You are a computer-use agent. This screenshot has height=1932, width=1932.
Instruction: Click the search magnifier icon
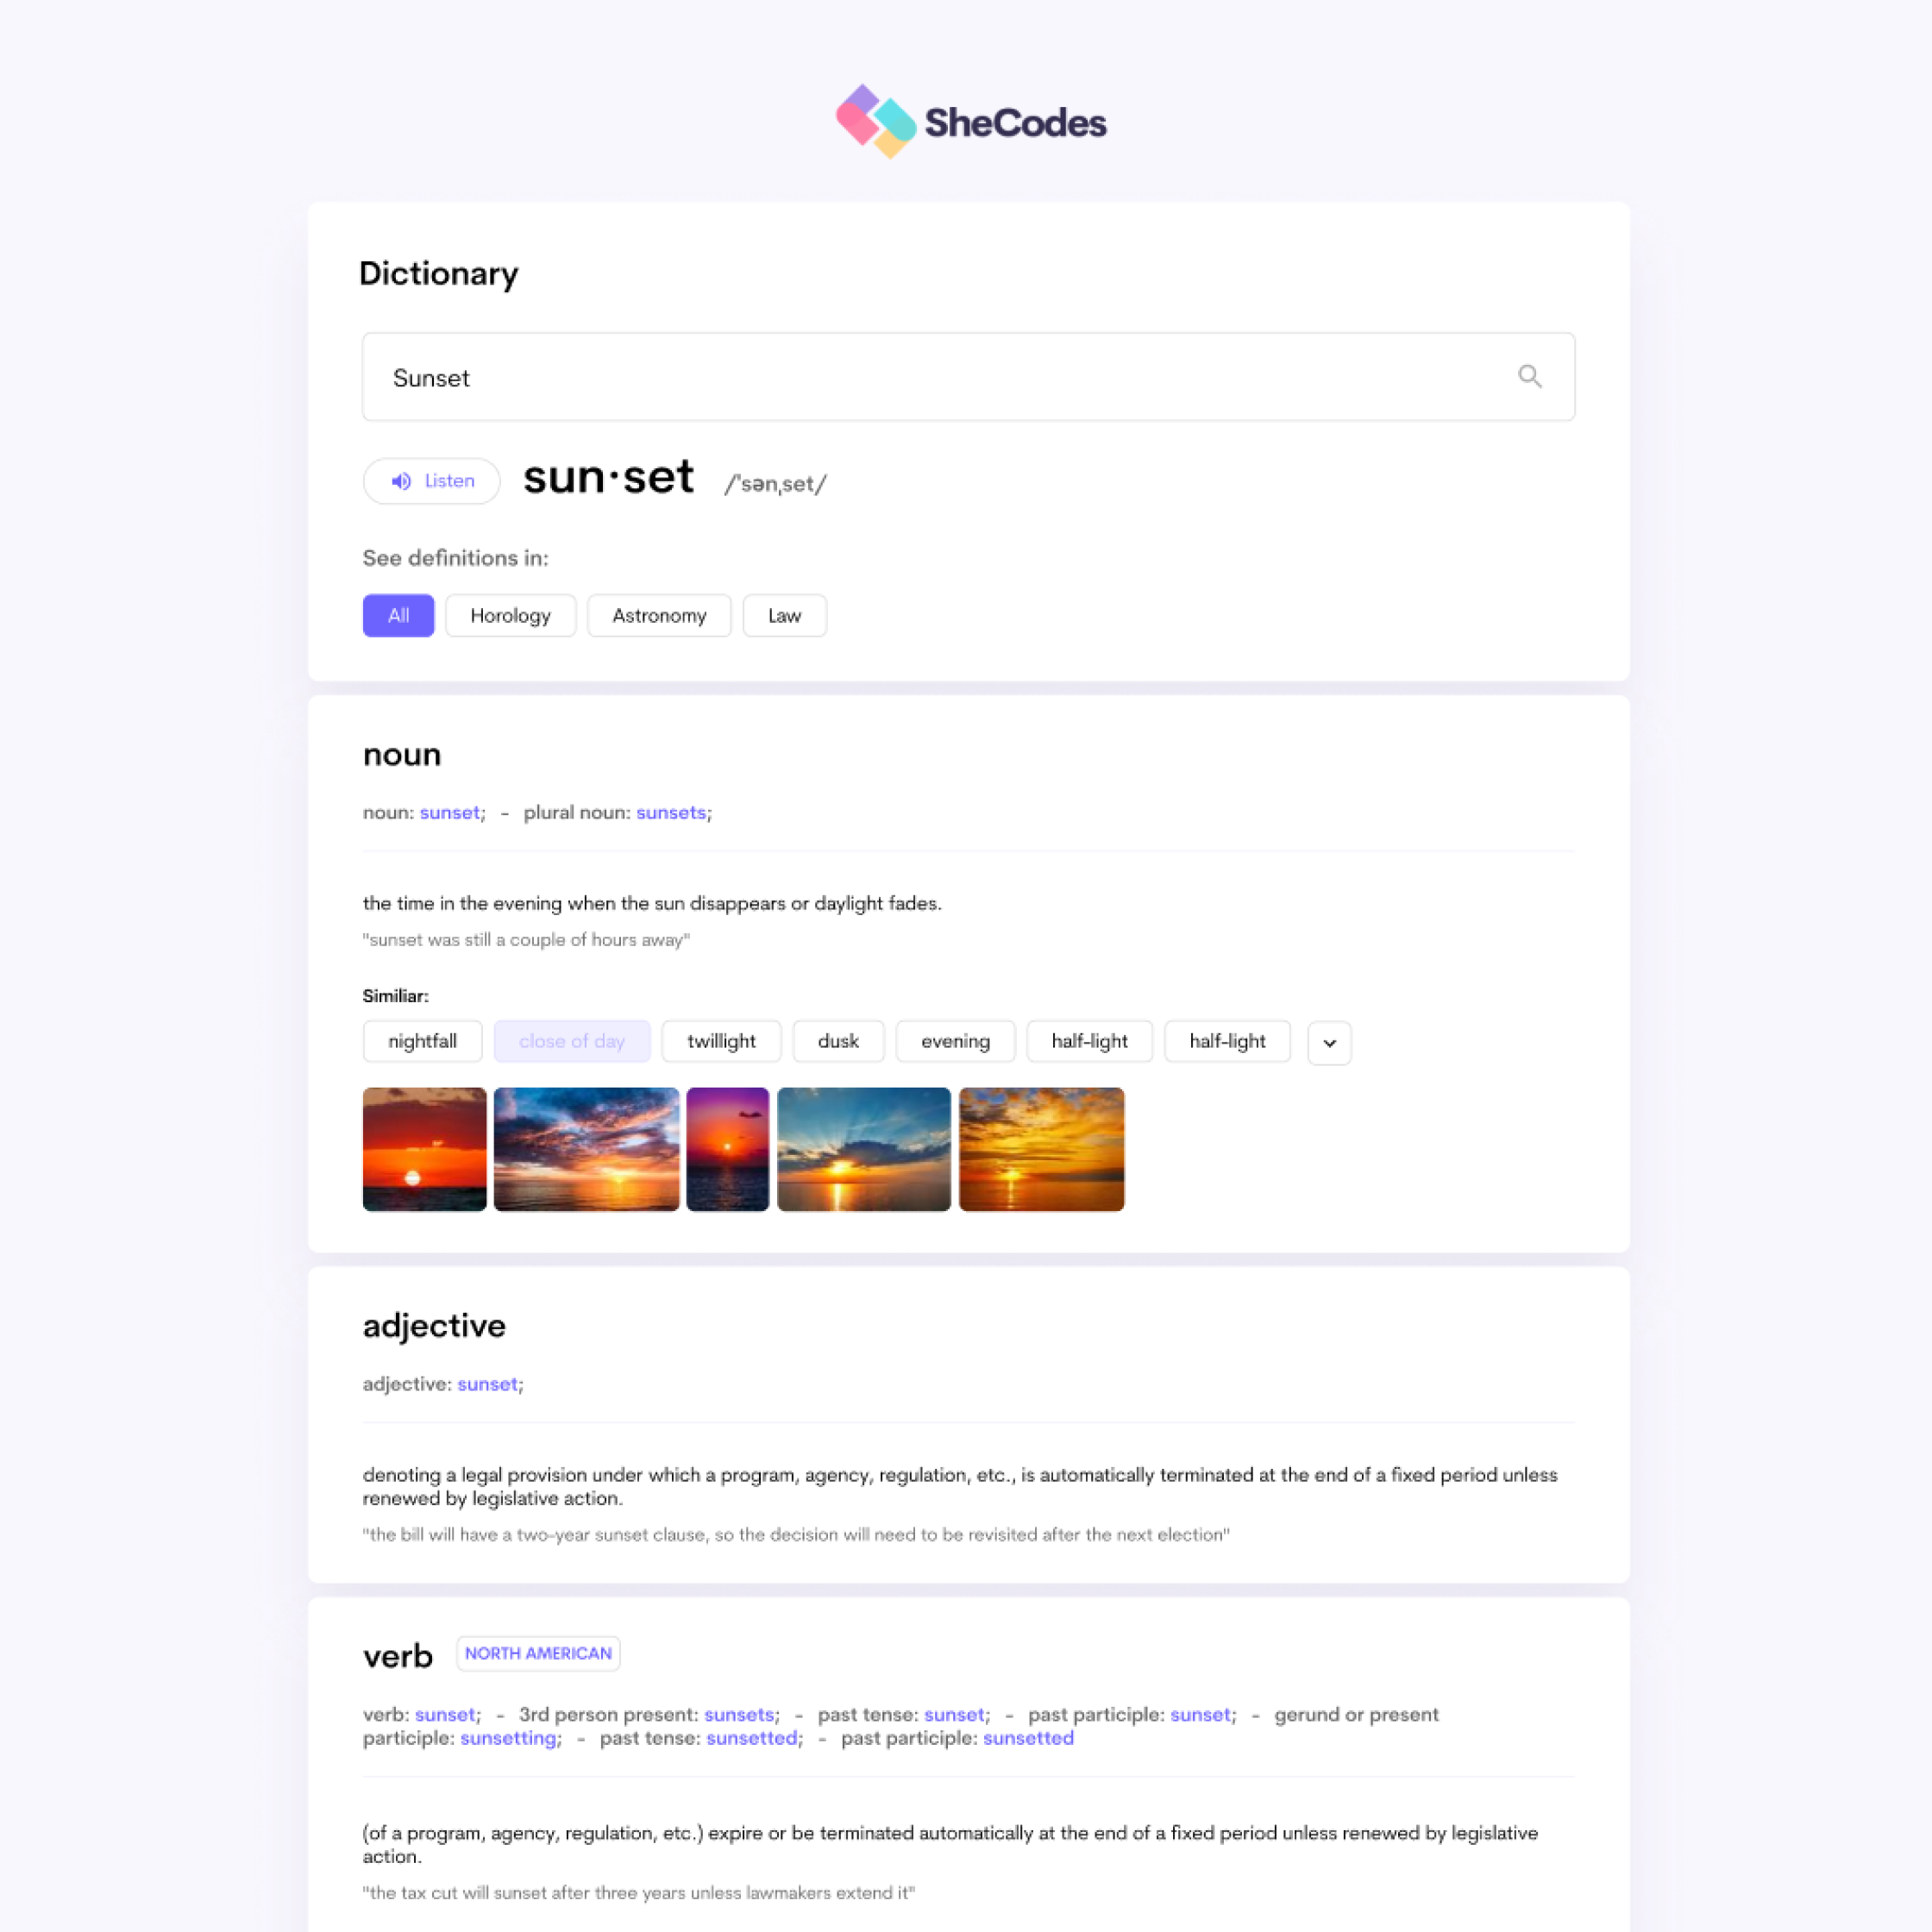coord(1528,375)
